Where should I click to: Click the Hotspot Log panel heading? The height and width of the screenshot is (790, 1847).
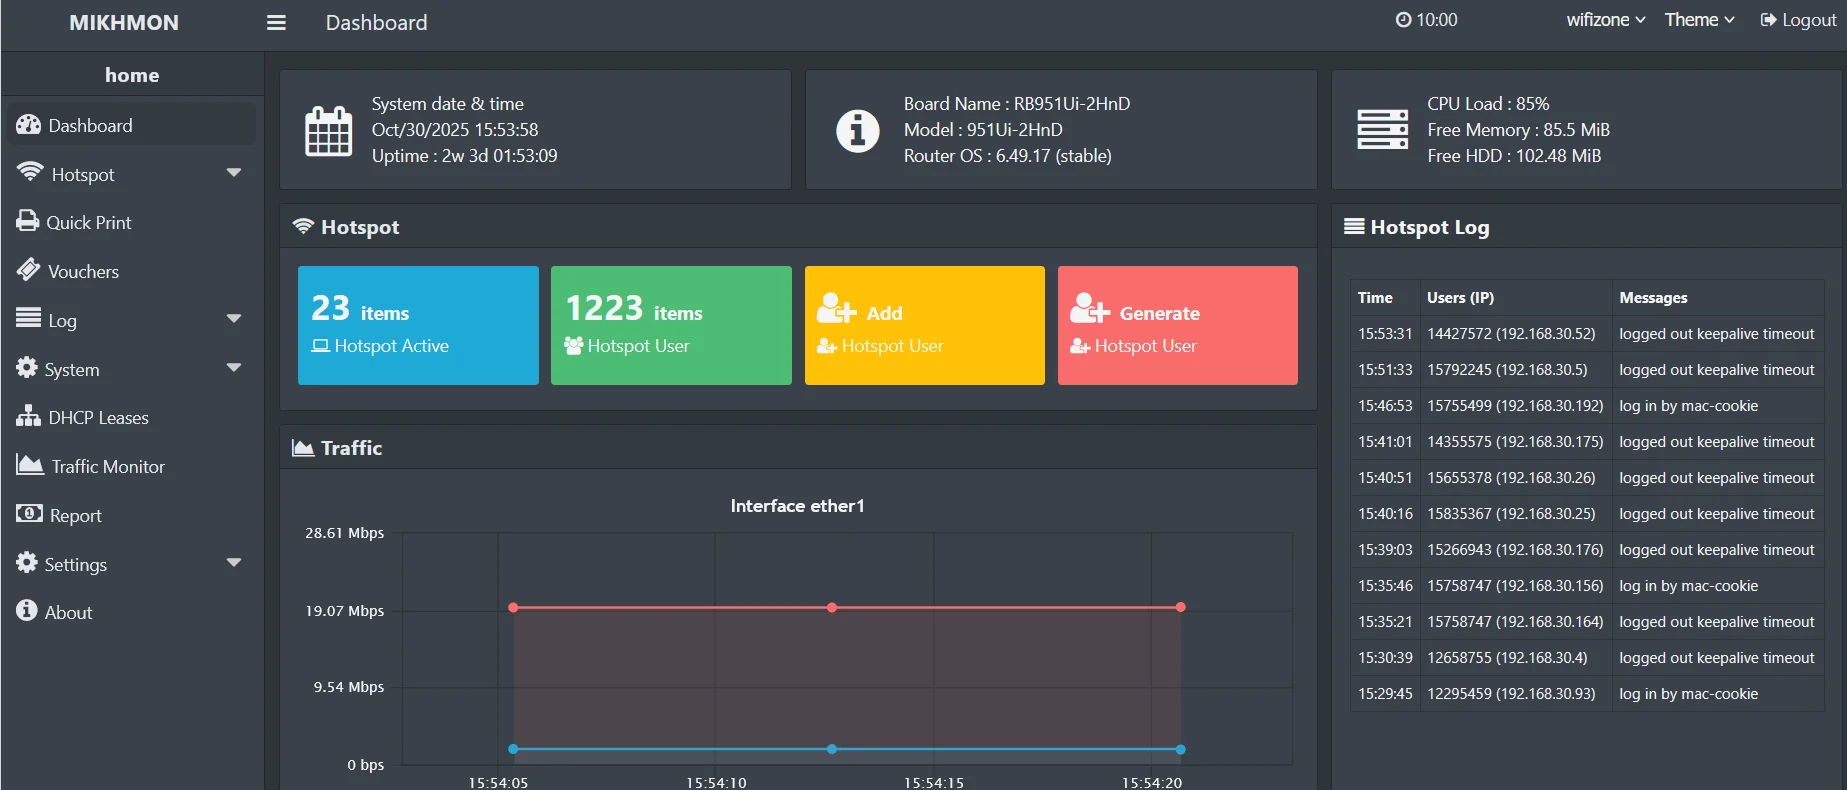tap(1429, 227)
